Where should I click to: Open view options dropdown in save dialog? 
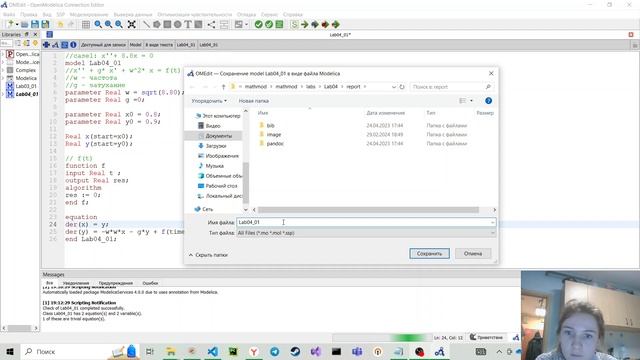tap(471, 101)
